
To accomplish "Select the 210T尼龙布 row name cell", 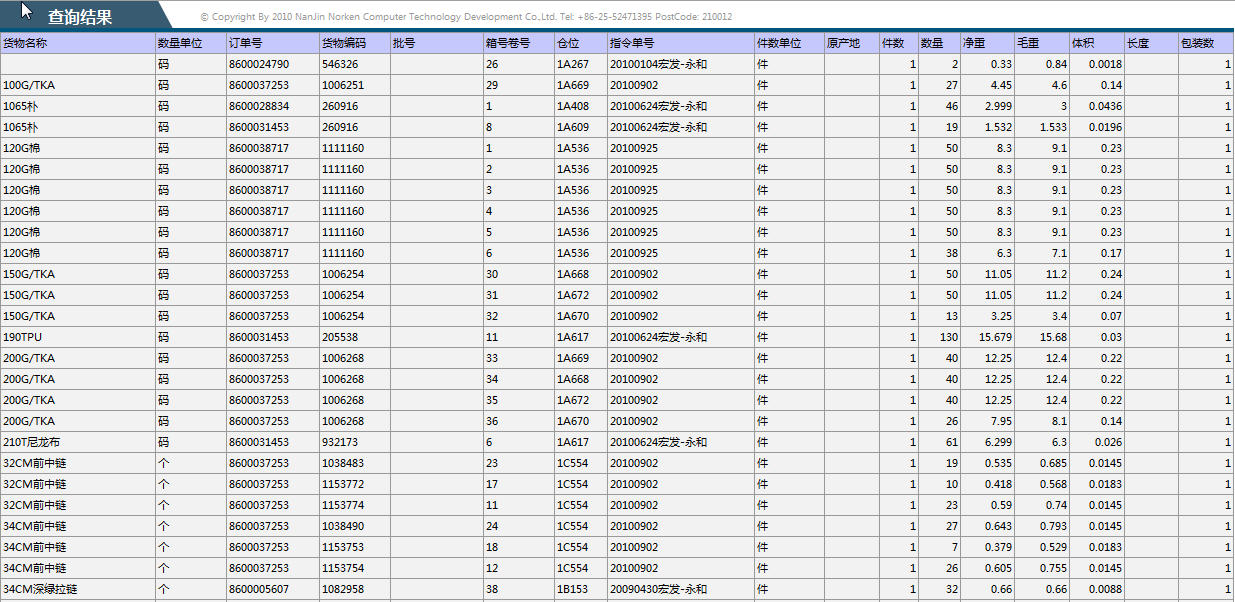I will pos(31,442).
